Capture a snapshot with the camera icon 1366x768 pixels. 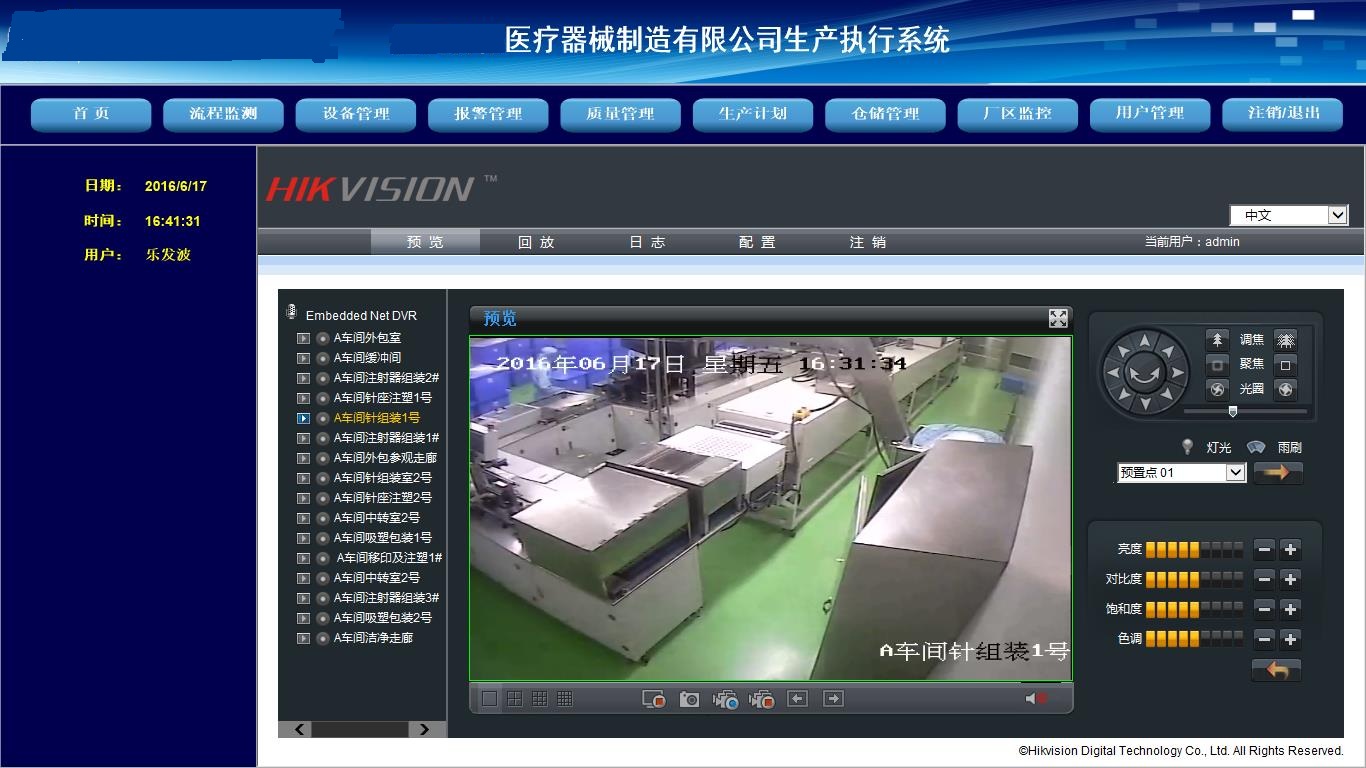point(689,699)
